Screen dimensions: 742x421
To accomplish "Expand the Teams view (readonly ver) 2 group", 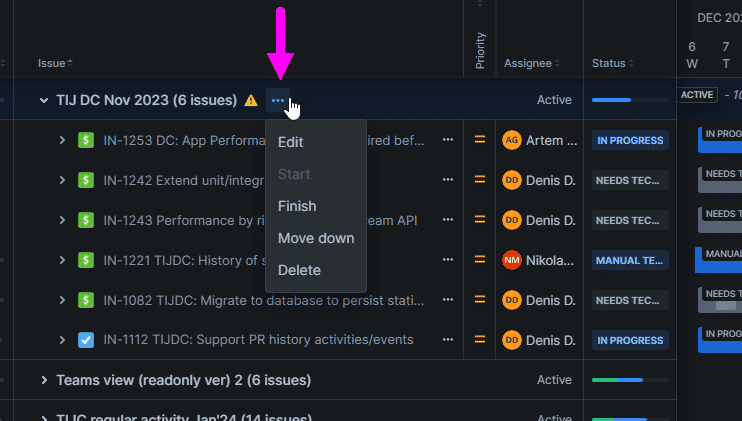I will [44, 380].
